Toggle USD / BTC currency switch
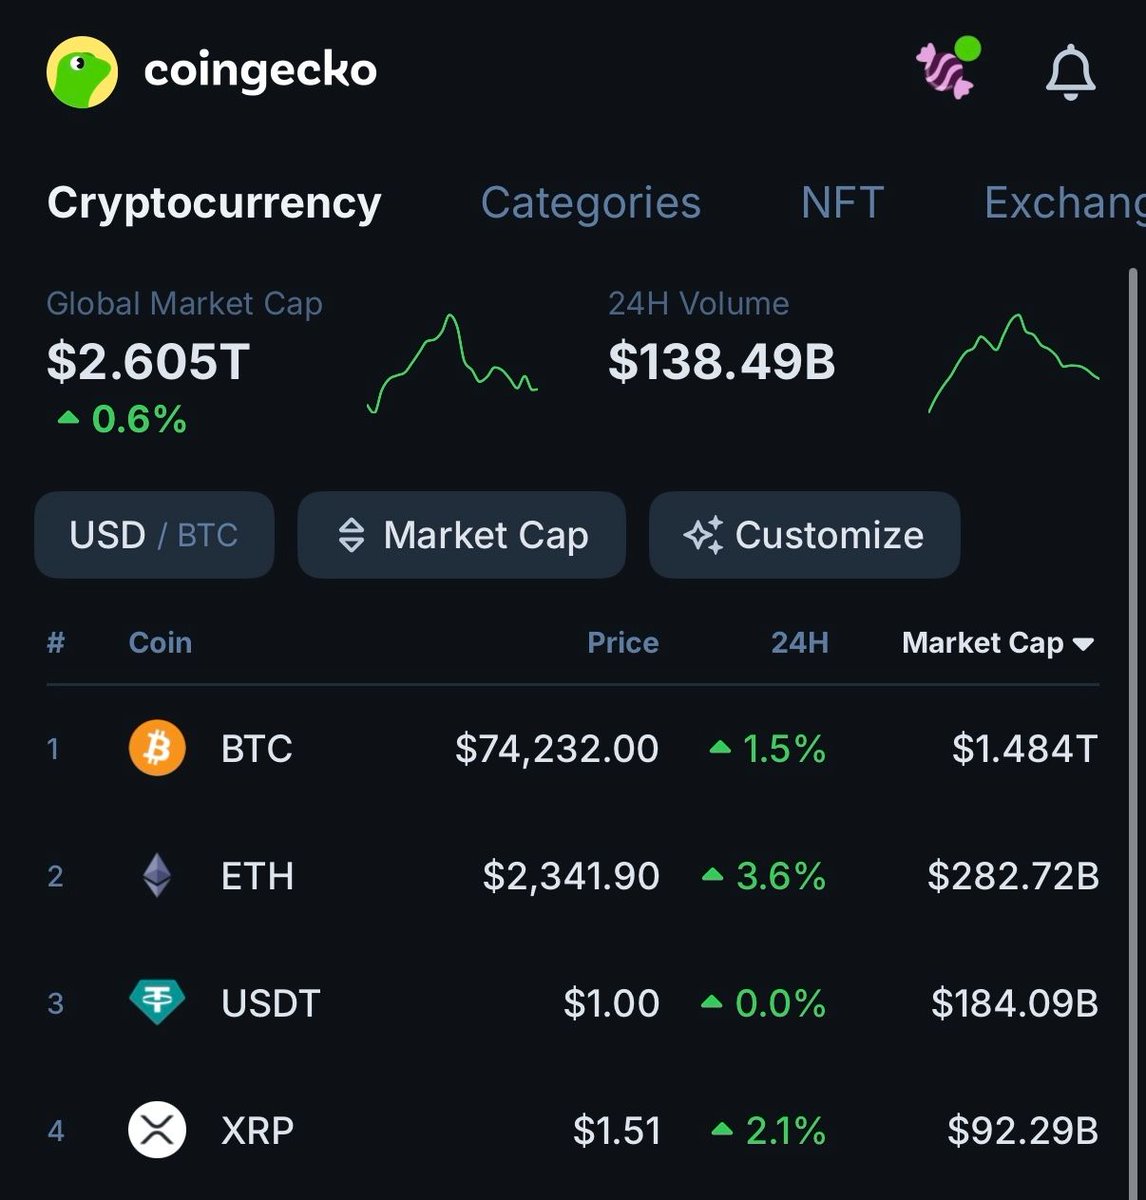 click(x=154, y=535)
